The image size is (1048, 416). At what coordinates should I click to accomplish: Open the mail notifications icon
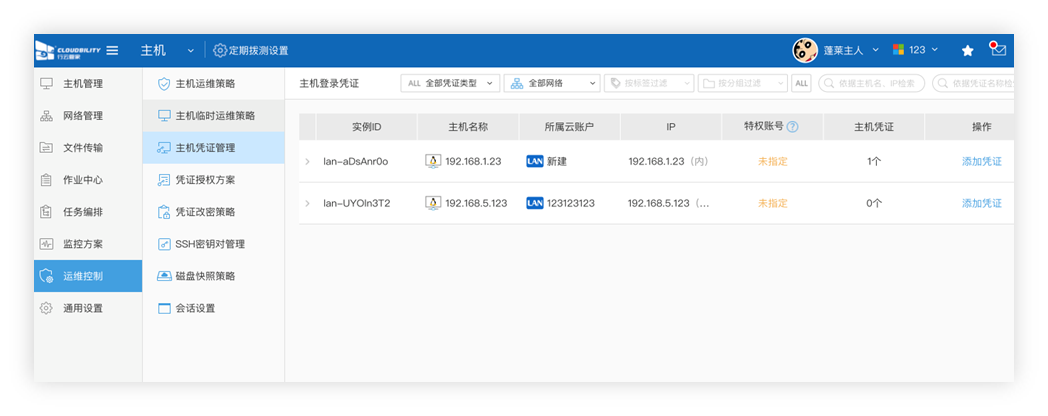pos(997,49)
